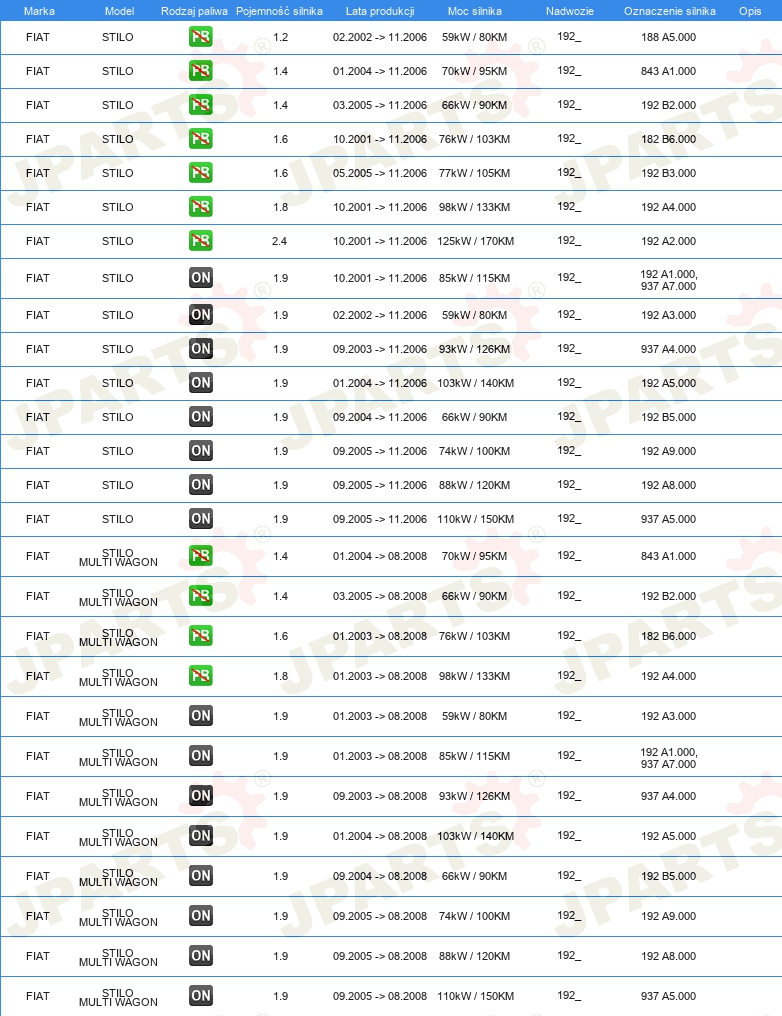Click ON icon in Multi Wagon 103kW / 140KM row

(201, 836)
